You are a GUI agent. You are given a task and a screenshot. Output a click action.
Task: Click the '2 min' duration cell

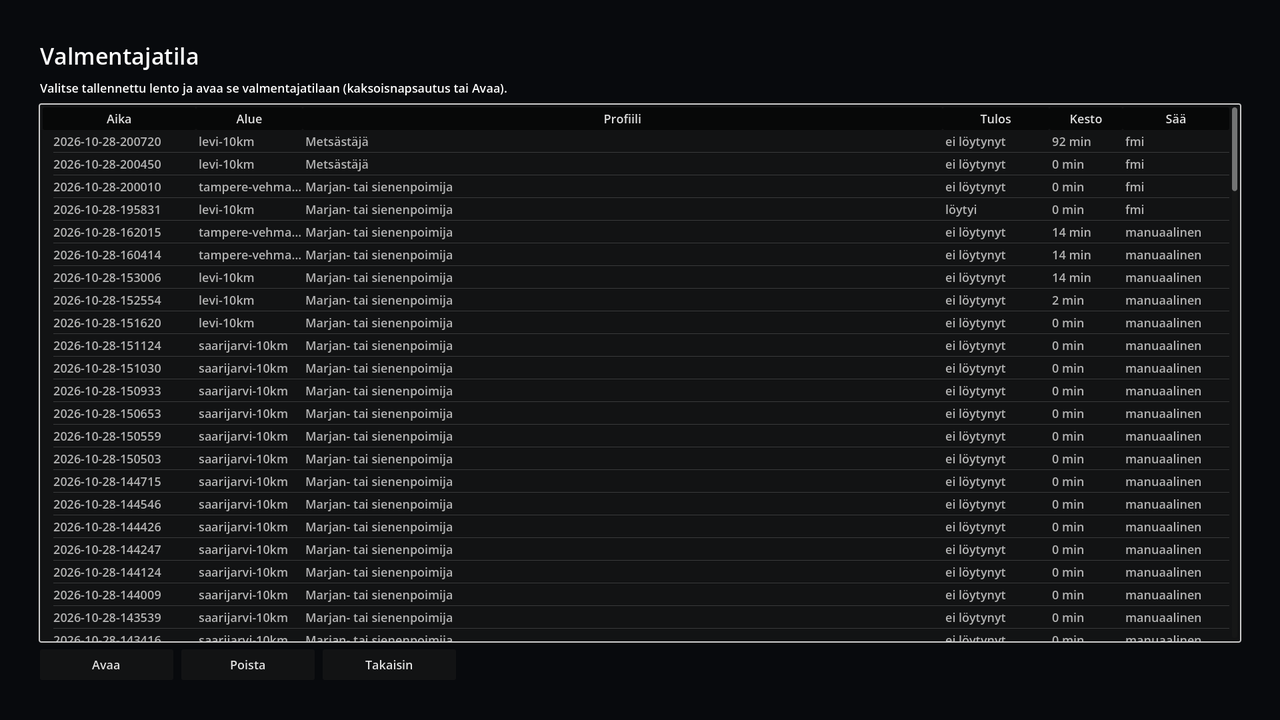(1068, 300)
